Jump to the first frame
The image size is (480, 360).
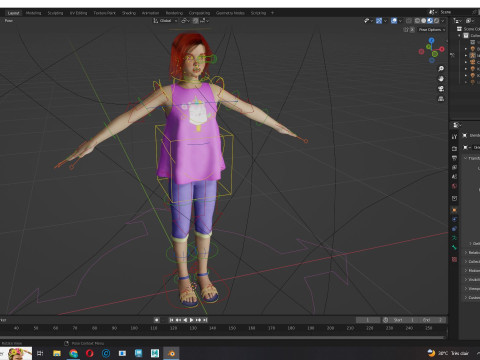point(171,320)
